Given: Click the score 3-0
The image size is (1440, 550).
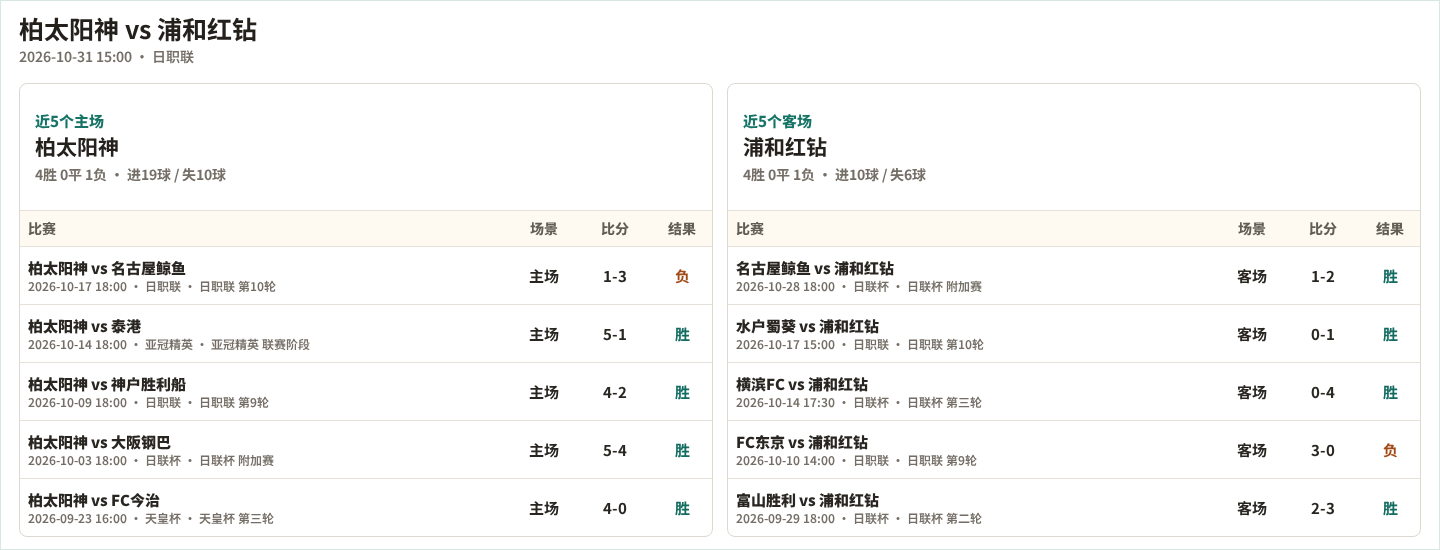Looking at the screenshot, I should (1323, 450).
